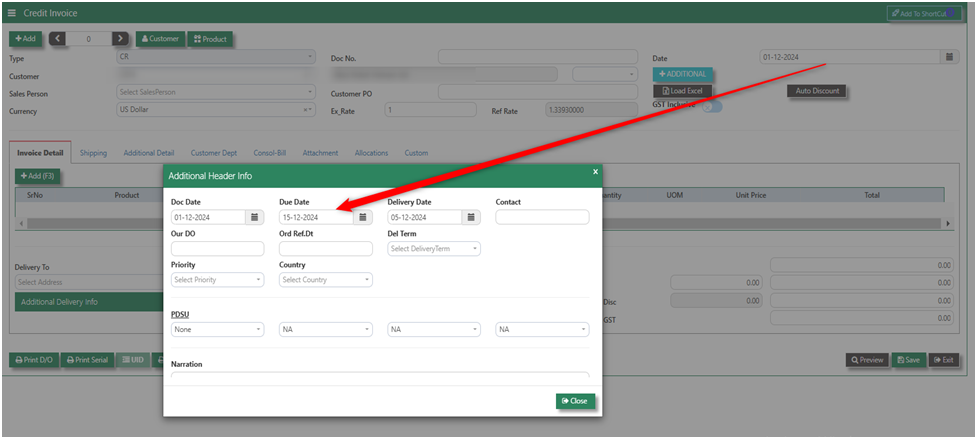Open the Select DeliveryTerm dropdown
Image resolution: width=977 pixels, height=439 pixels.
coord(434,248)
